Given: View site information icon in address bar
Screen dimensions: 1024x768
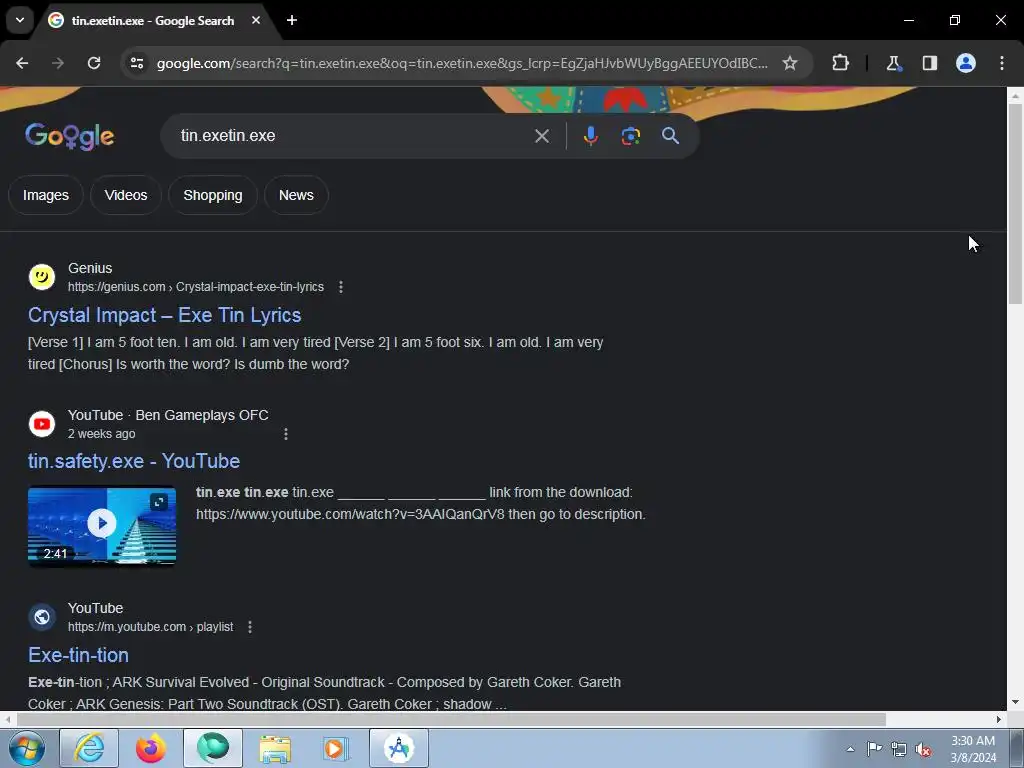Looking at the screenshot, I should tap(136, 63).
